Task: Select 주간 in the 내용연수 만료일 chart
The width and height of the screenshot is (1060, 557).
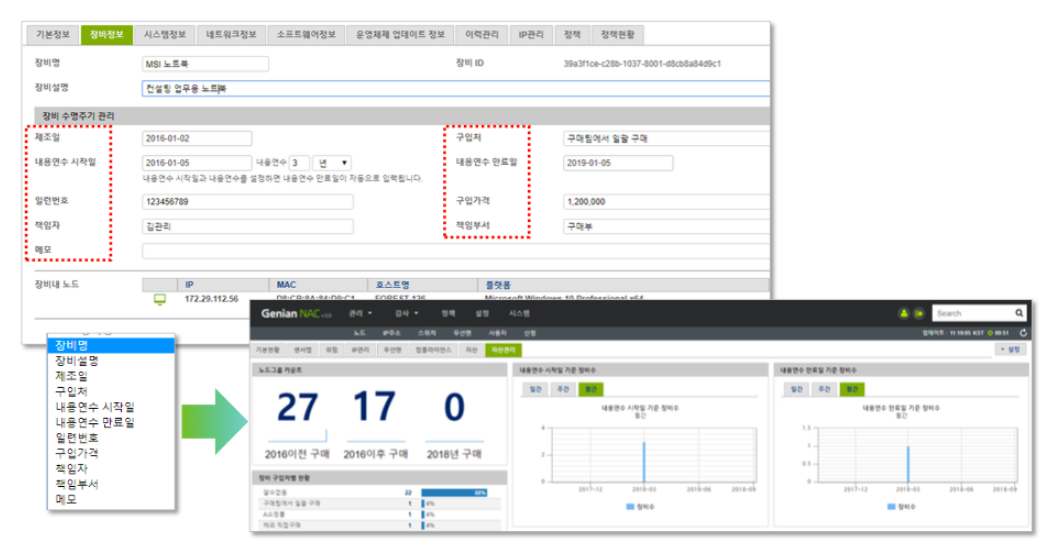Action: (x=824, y=389)
